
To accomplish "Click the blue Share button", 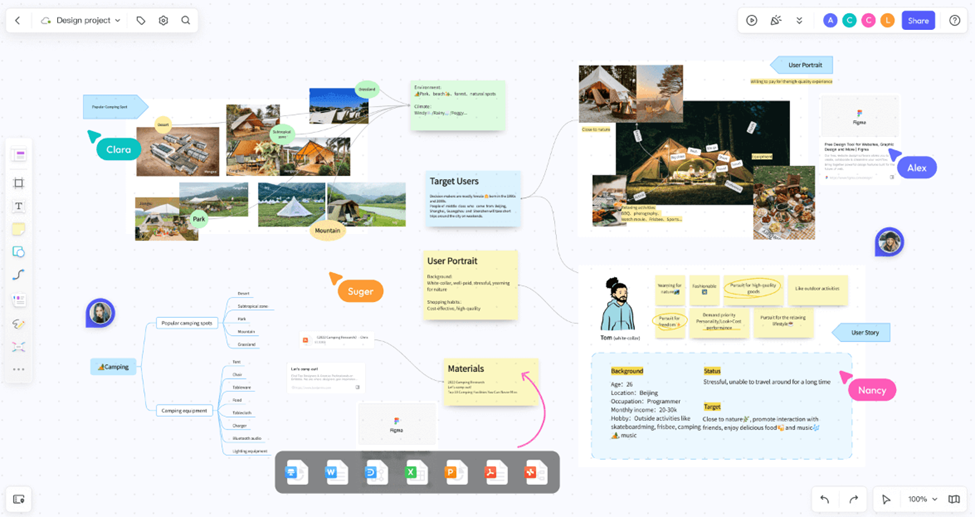I will [x=917, y=20].
